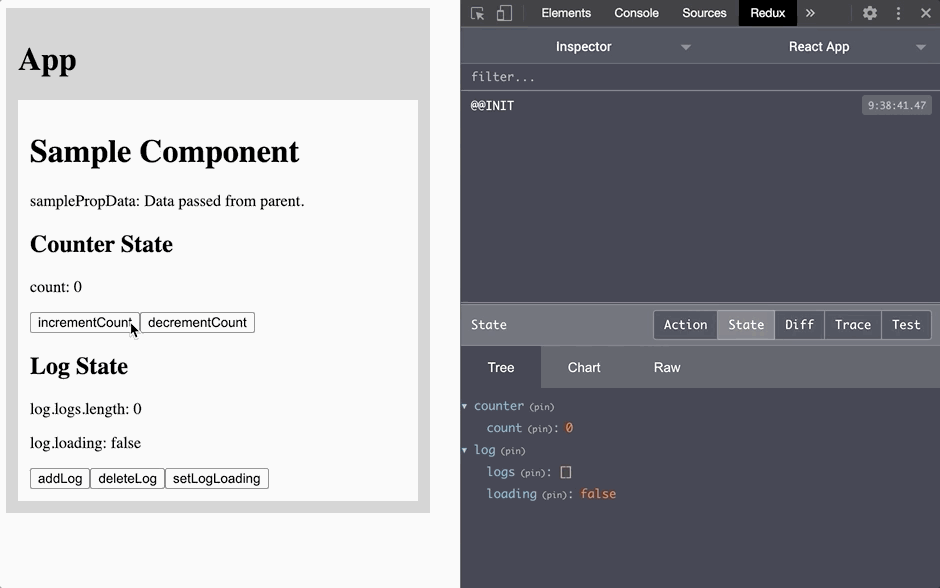The image size is (940, 588).
Task: Click the addLog button
Action: coord(60,478)
